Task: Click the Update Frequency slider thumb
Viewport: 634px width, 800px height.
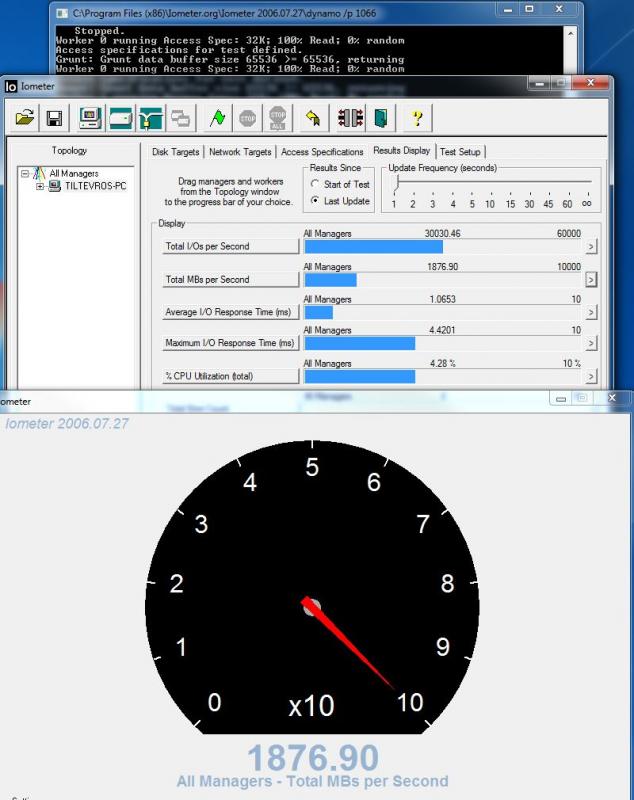Action: 397,183
